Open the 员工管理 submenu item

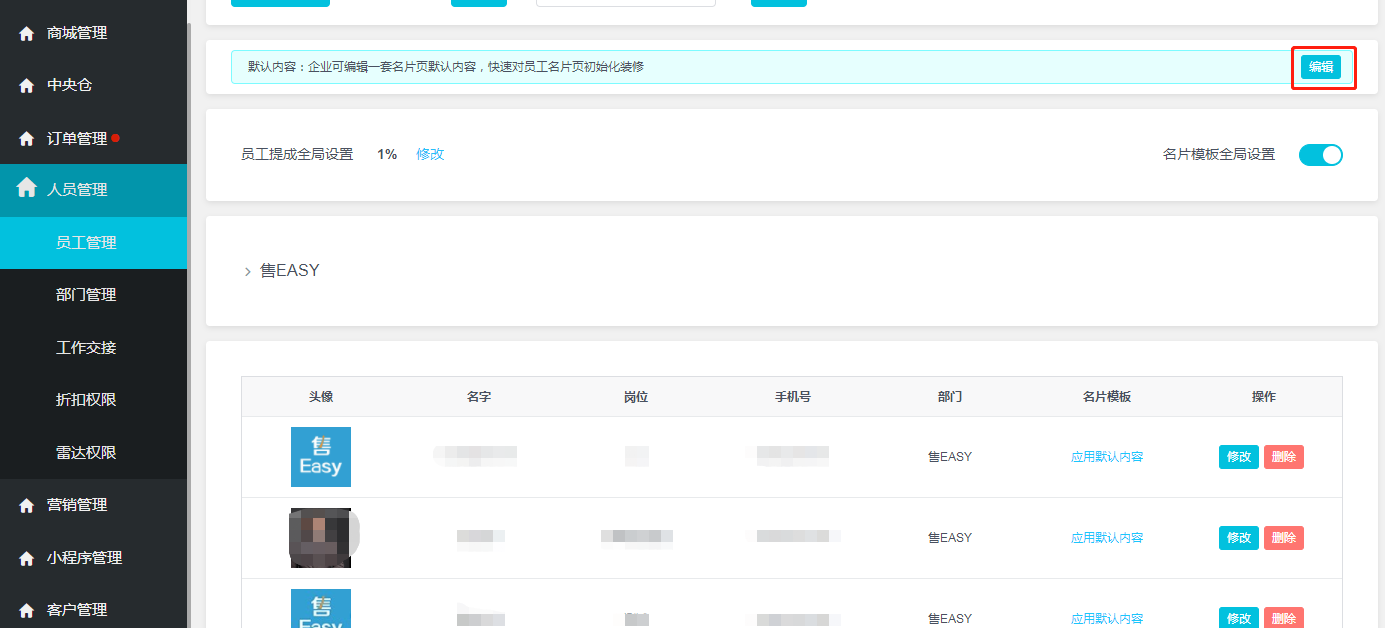[86, 243]
